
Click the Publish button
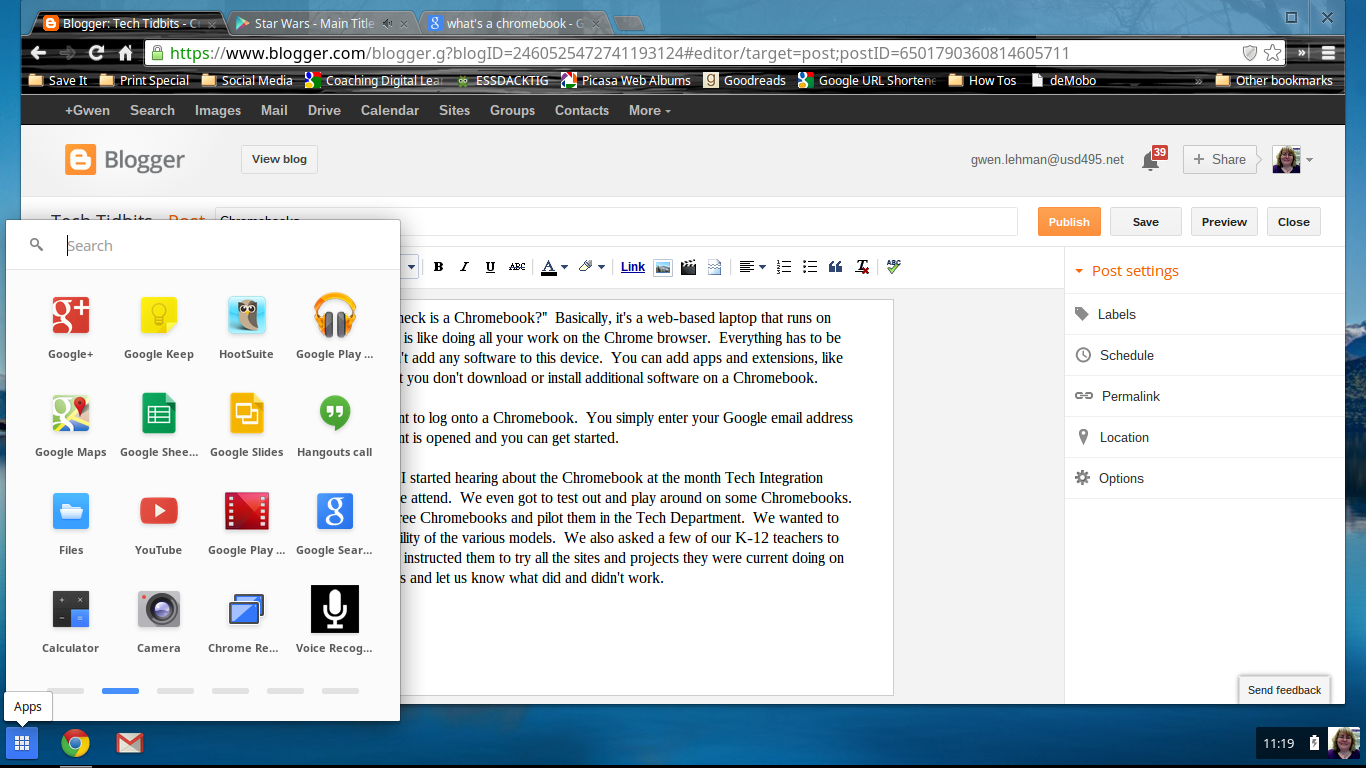pyautogui.click(x=1069, y=222)
